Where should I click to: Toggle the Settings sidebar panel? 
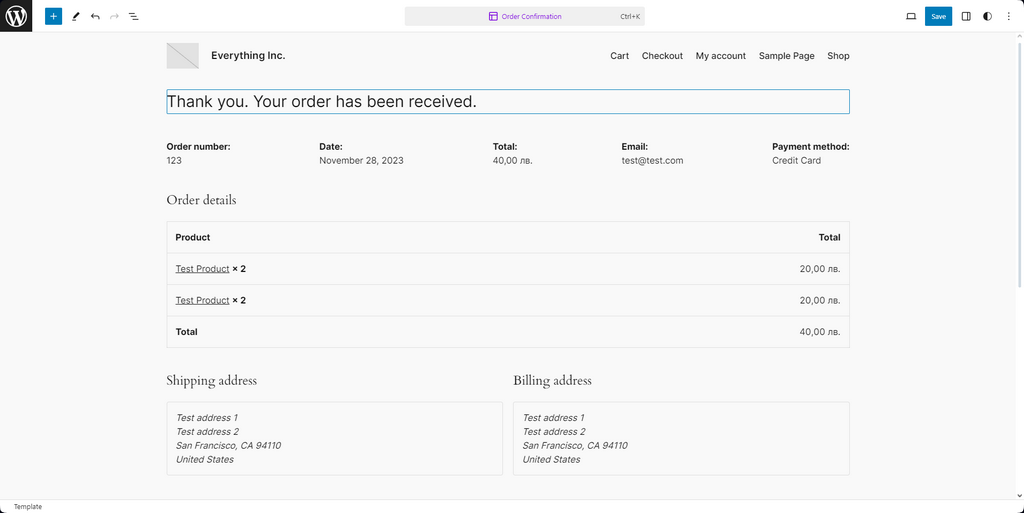(966, 16)
